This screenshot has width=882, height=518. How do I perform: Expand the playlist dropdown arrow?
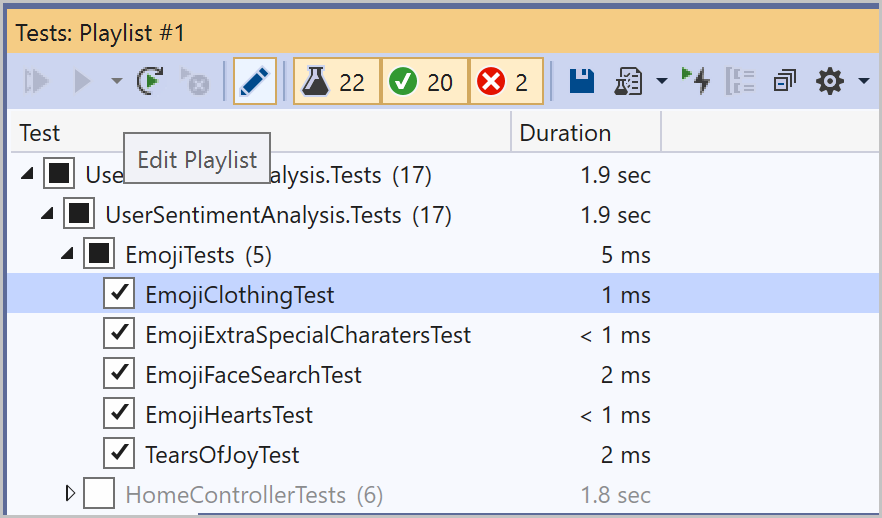point(662,82)
